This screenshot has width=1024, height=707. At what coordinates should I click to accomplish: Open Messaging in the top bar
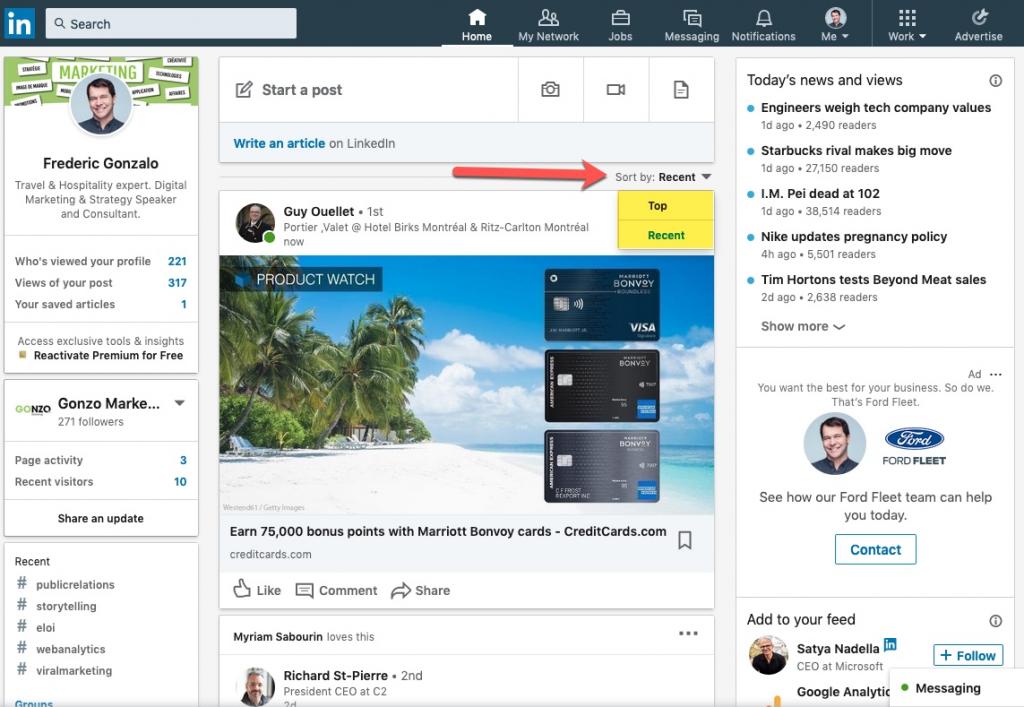click(x=691, y=25)
